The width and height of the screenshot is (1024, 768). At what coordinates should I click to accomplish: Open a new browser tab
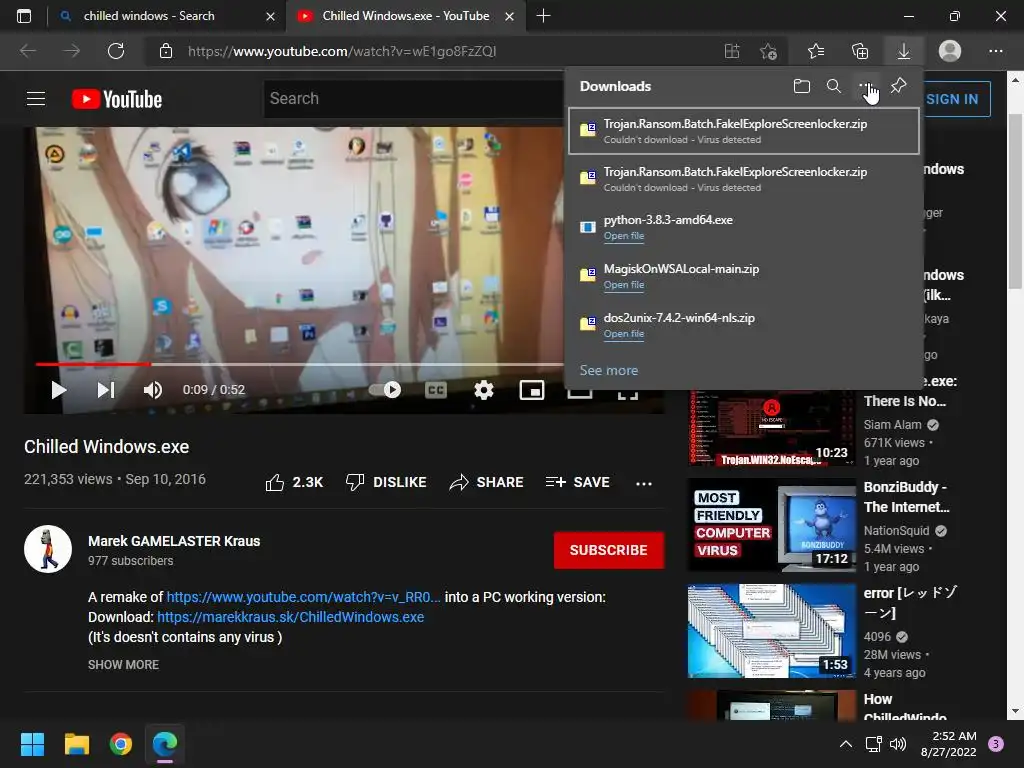(543, 16)
